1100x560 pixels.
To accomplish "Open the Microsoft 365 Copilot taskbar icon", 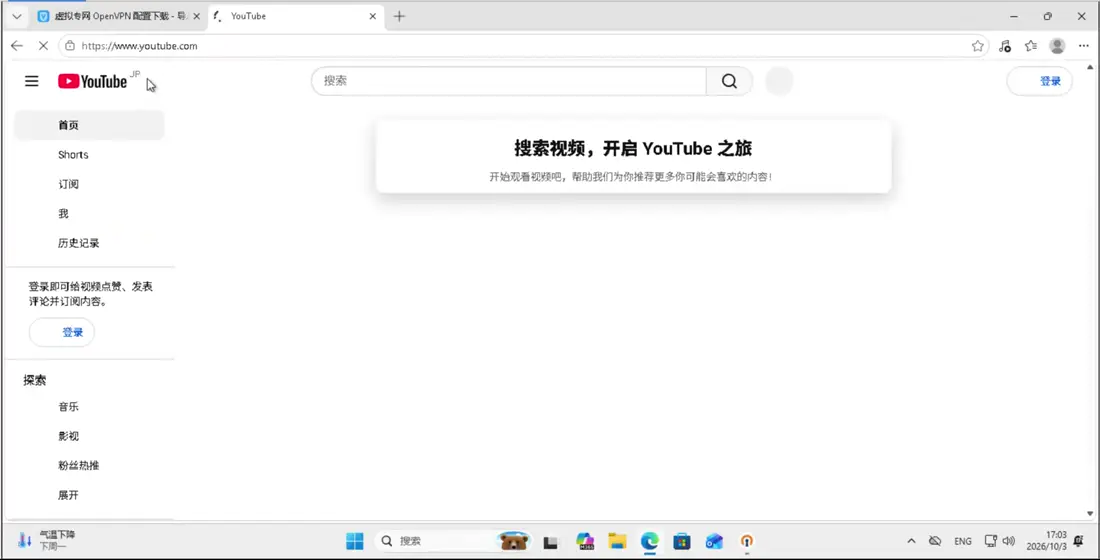I will click(585, 541).
